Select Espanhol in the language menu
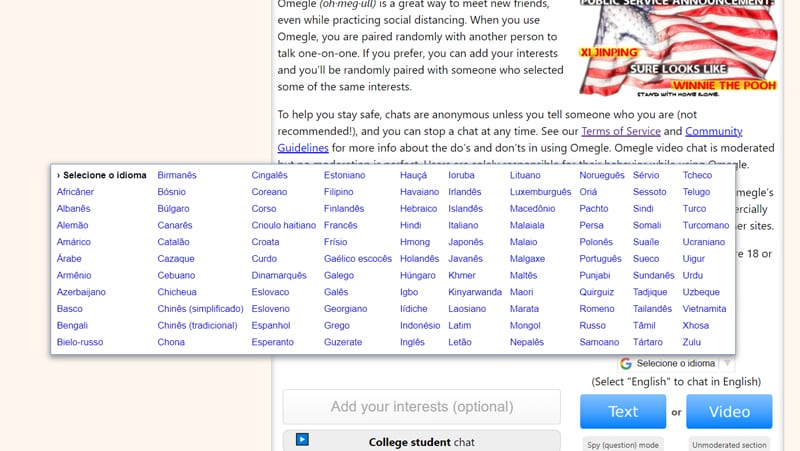Screen dimensions: 800x451 270,325
